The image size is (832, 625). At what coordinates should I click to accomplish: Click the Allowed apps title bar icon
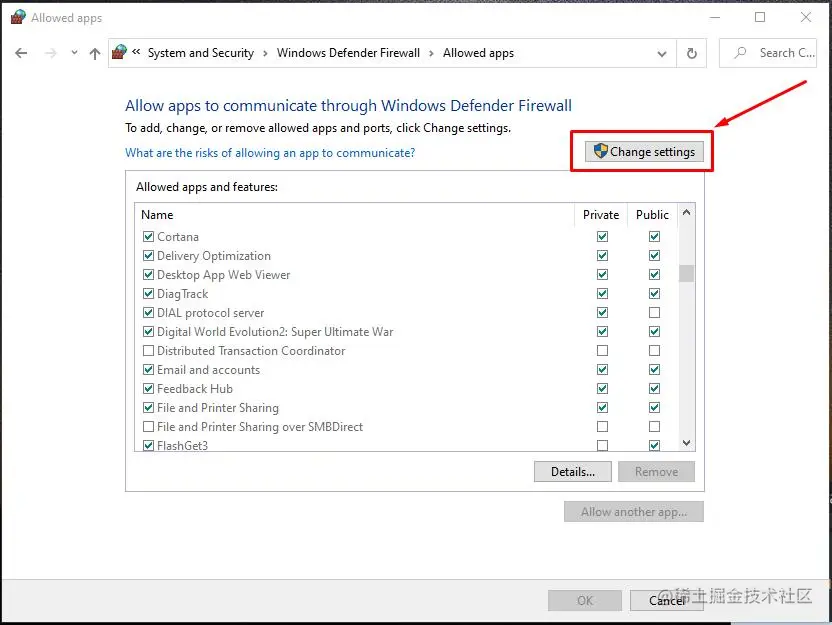[18, 17]
